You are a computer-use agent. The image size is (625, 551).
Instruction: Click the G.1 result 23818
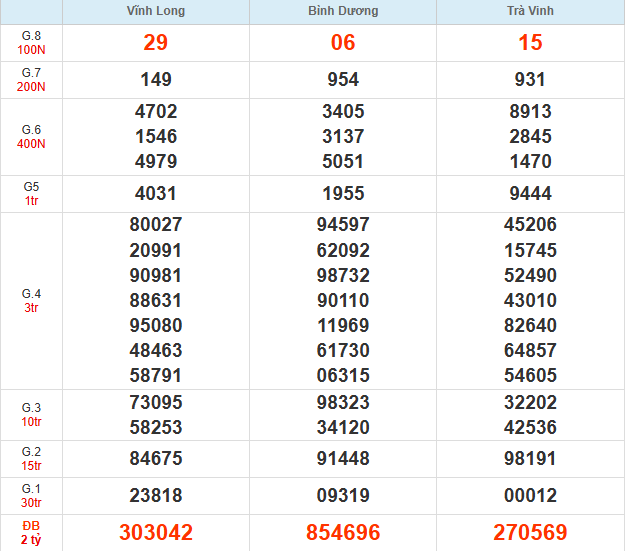[x=156, y=496]
